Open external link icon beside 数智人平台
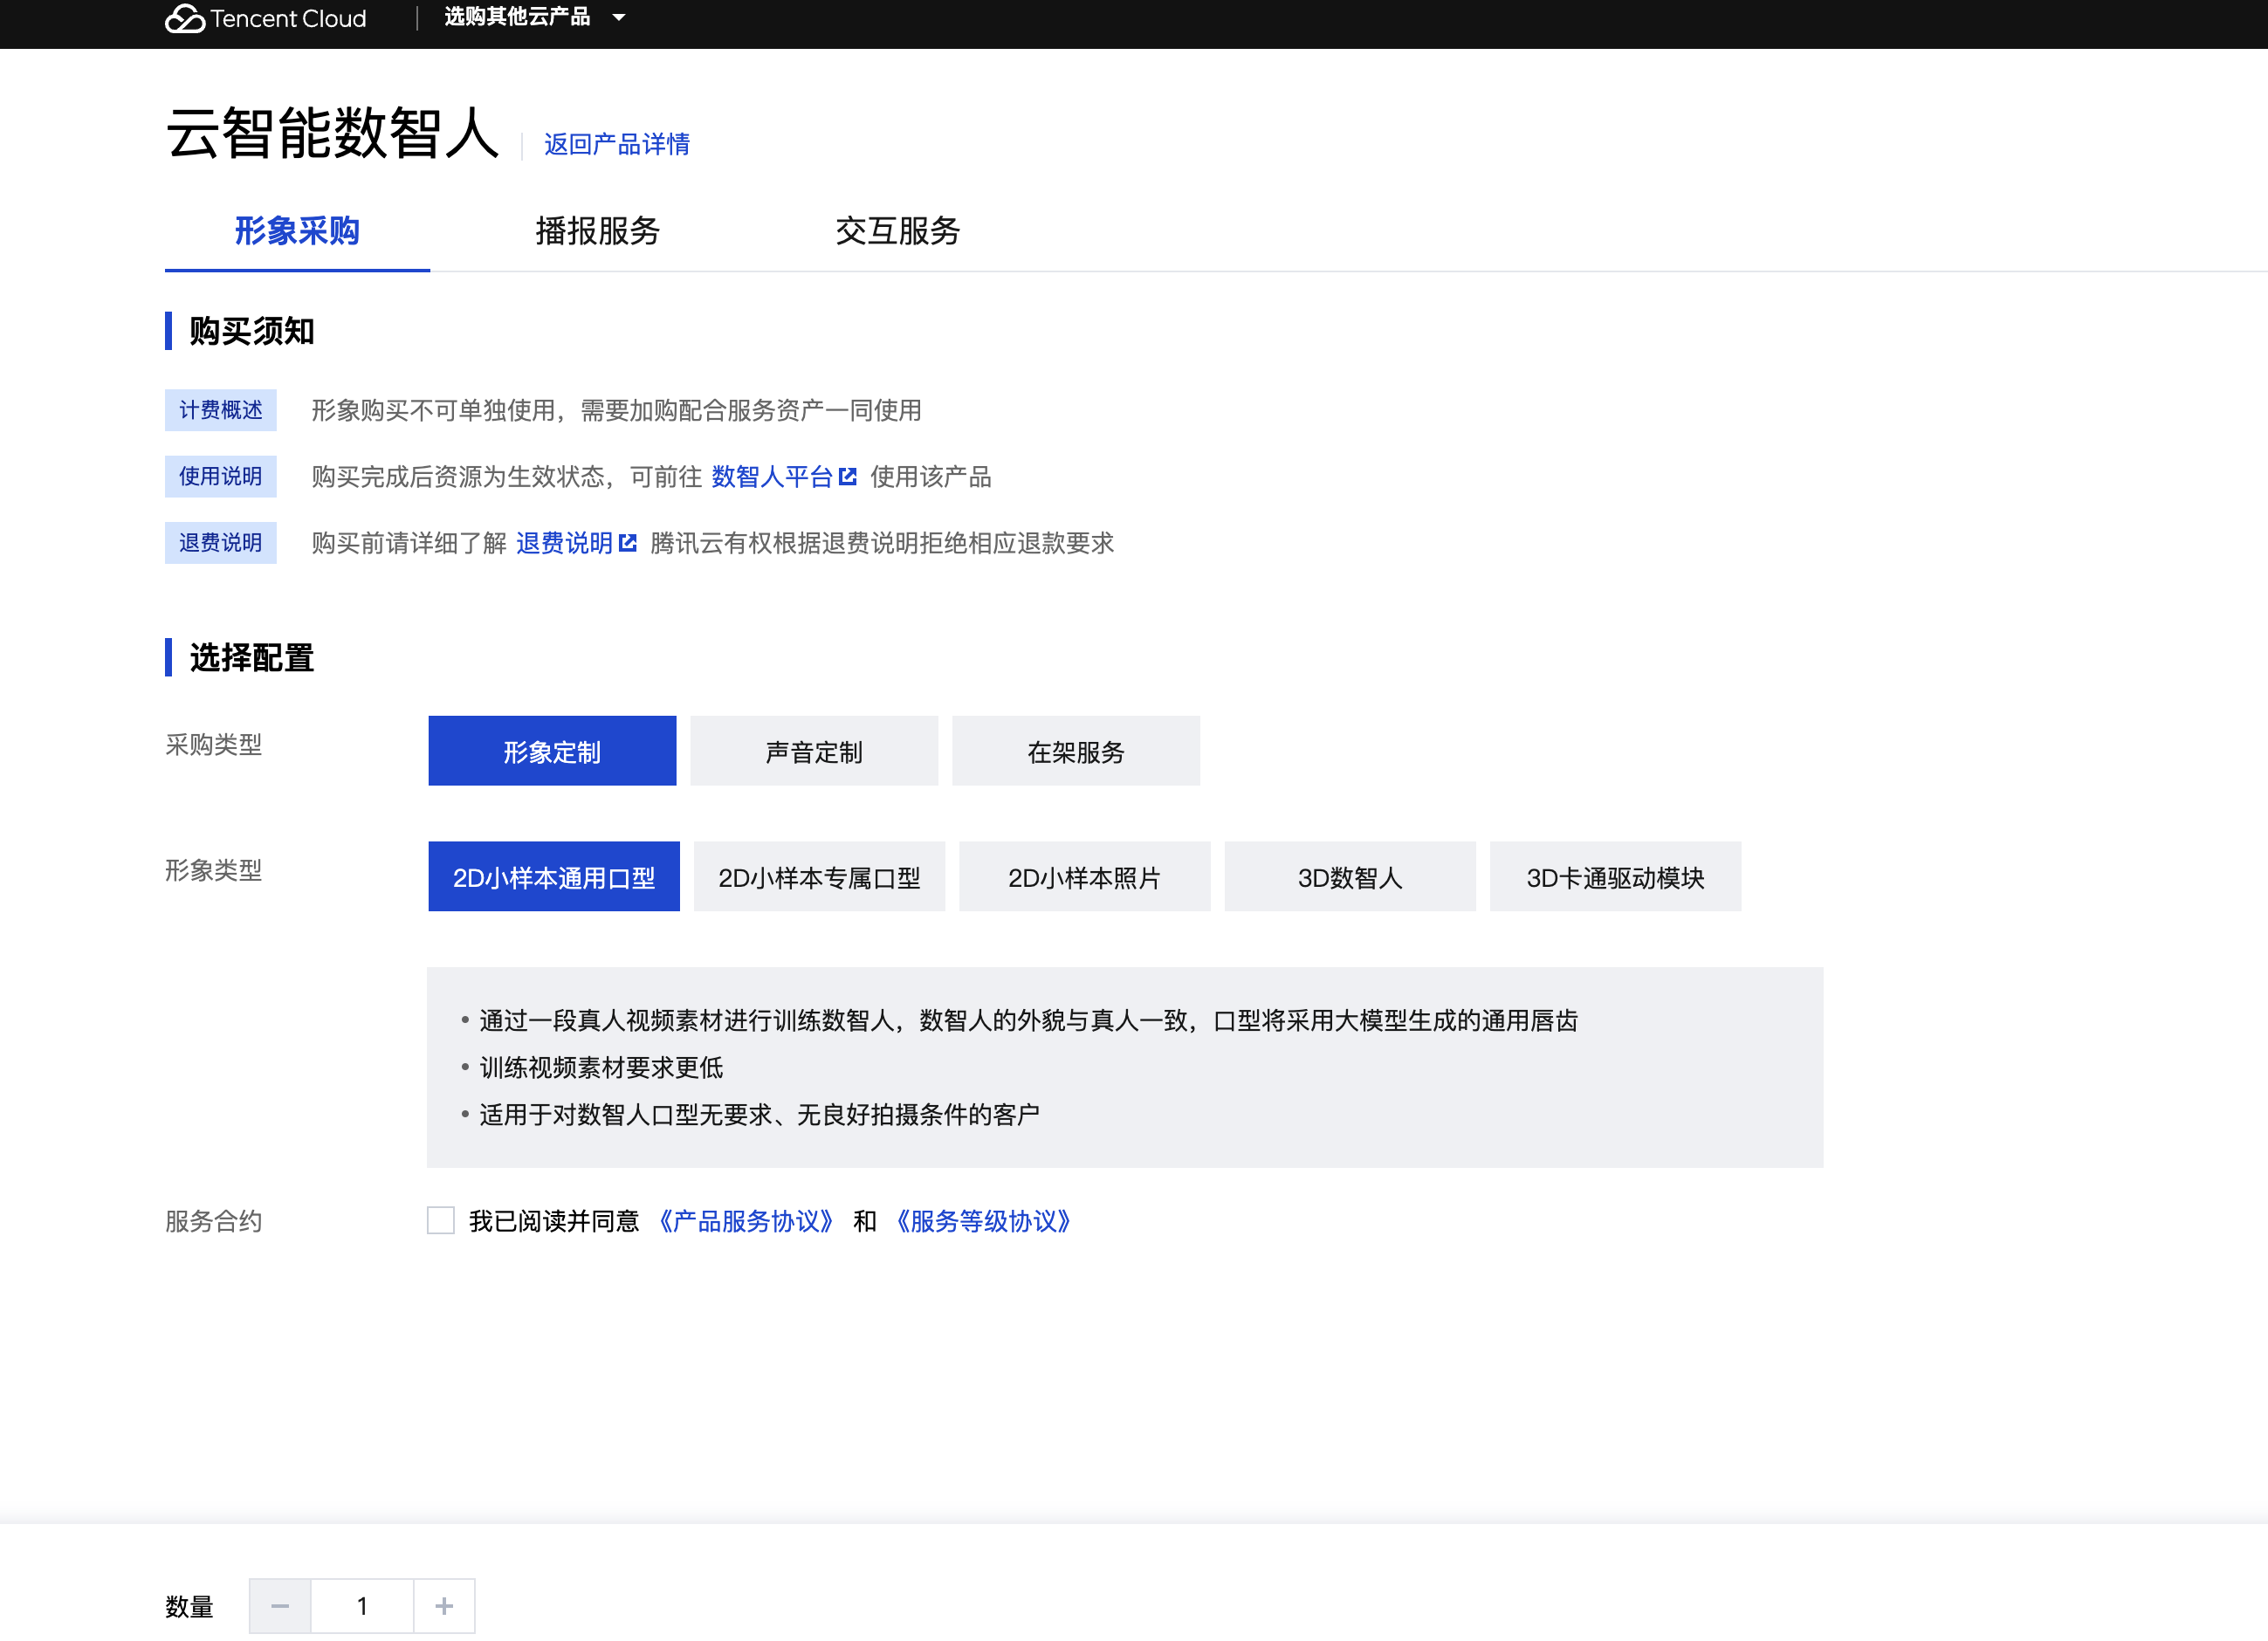This screenshot has height=1641, width=2268. tap(848, 477)
